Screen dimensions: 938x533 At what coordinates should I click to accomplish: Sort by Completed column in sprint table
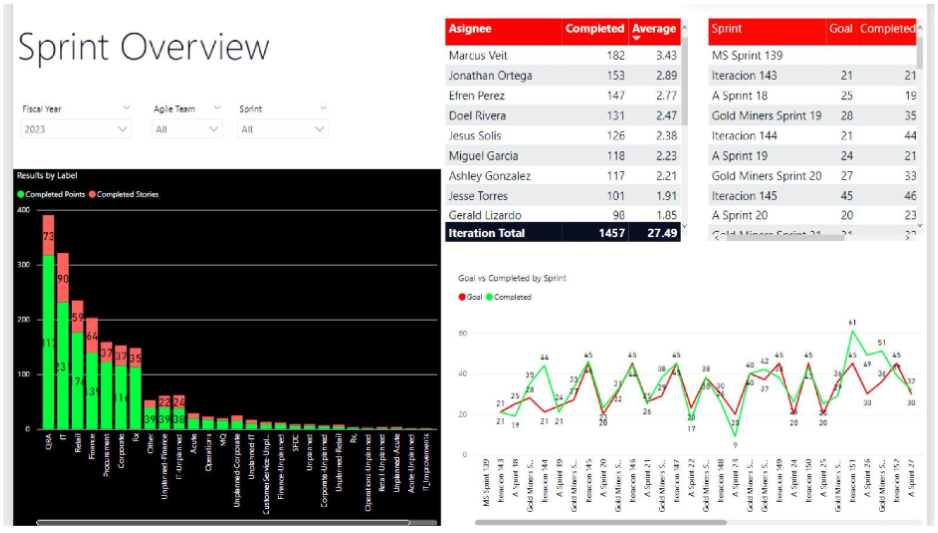click(x=887, y=32)
